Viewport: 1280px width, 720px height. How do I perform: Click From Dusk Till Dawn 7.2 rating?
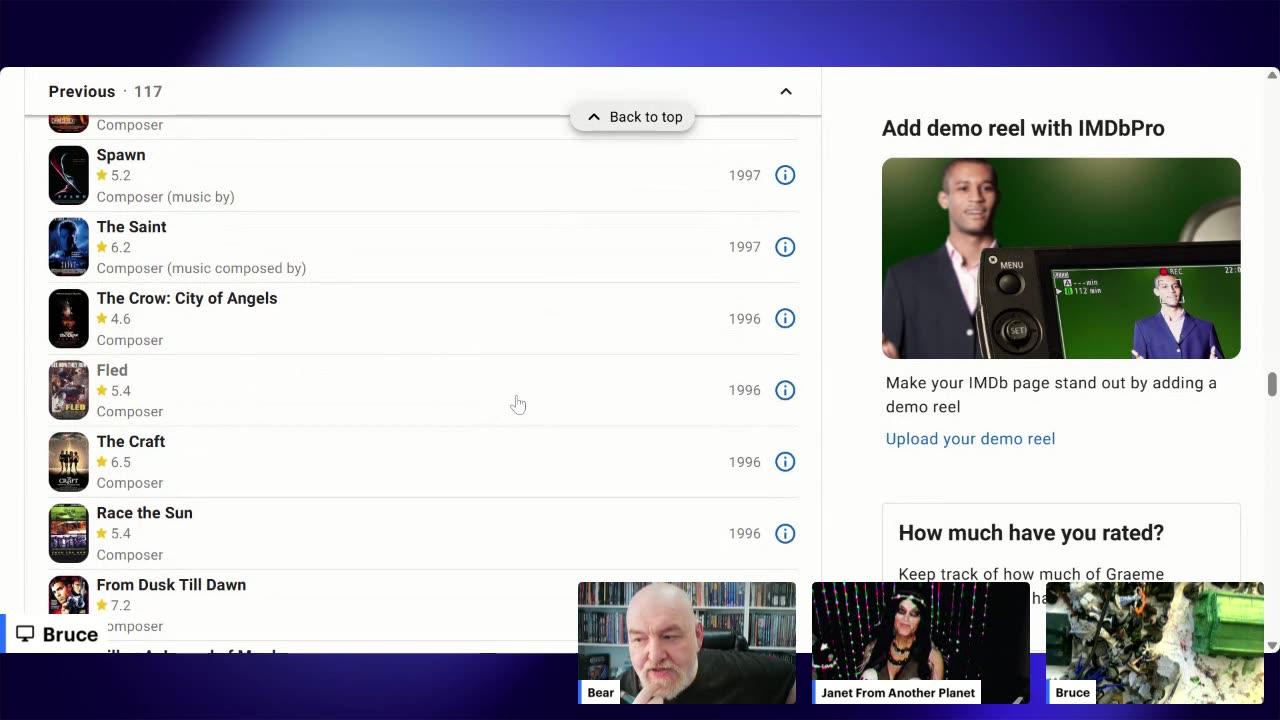coord(113,605)
